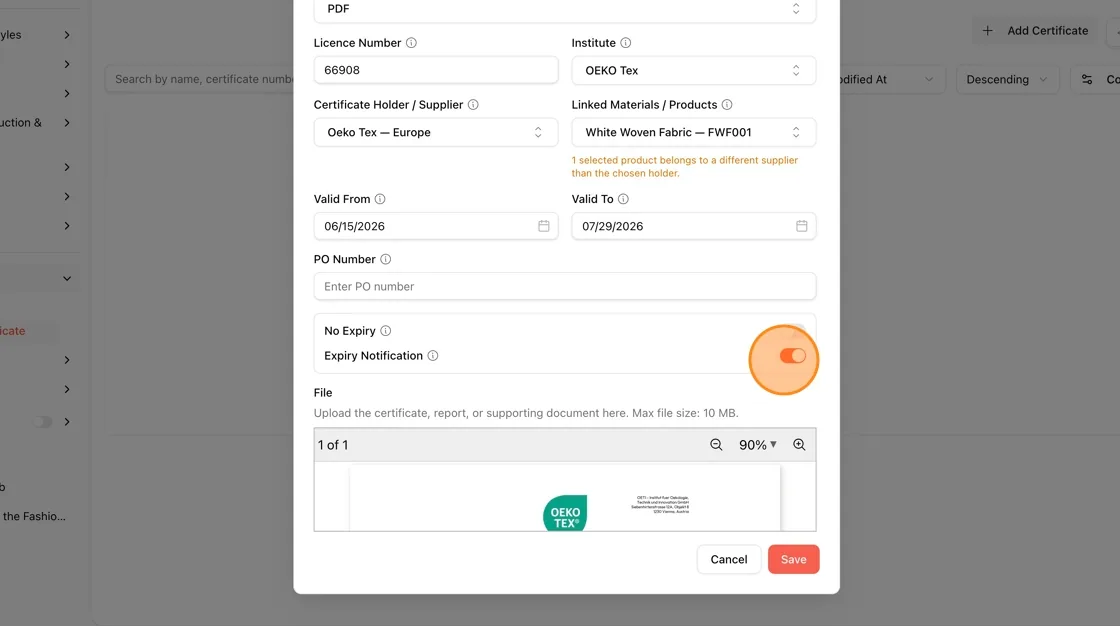
Task: Open the White Woven Fabric products dropdown
Action: [694, 132]
